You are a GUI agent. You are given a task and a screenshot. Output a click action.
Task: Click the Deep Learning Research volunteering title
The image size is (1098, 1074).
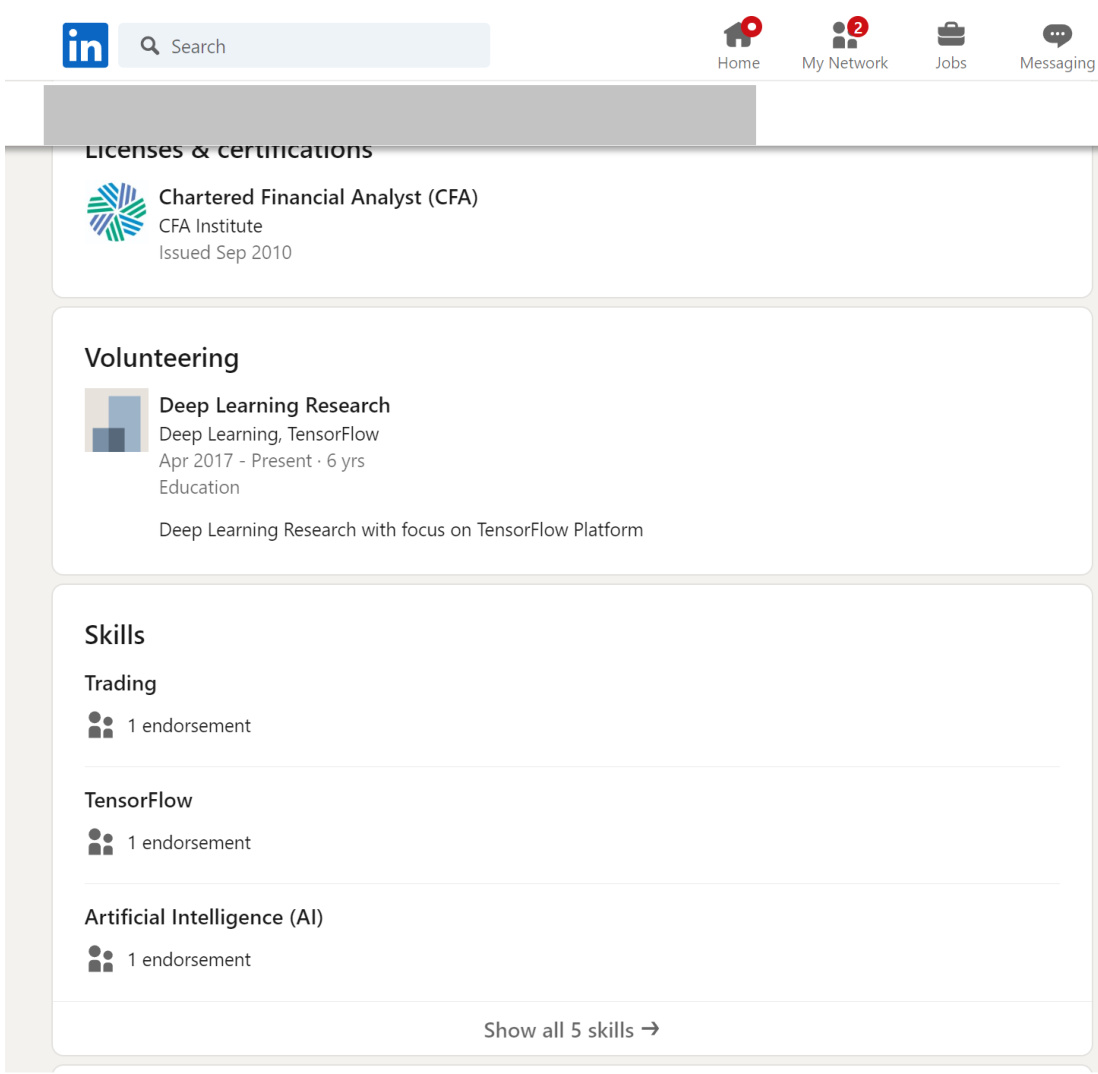pyautogui.click(x=274, y=405)
